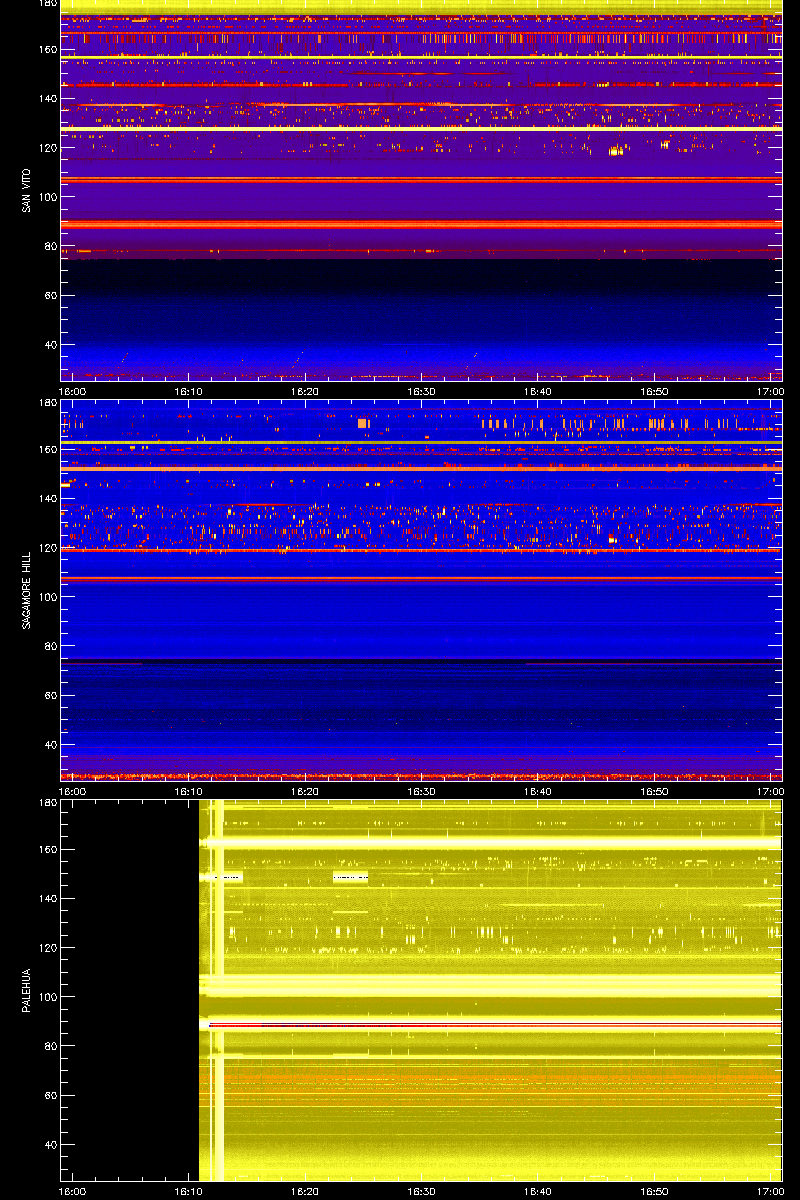Click the 100 frequency tick of Sagamore Hill
The image size is (800, 1200).
46,597
